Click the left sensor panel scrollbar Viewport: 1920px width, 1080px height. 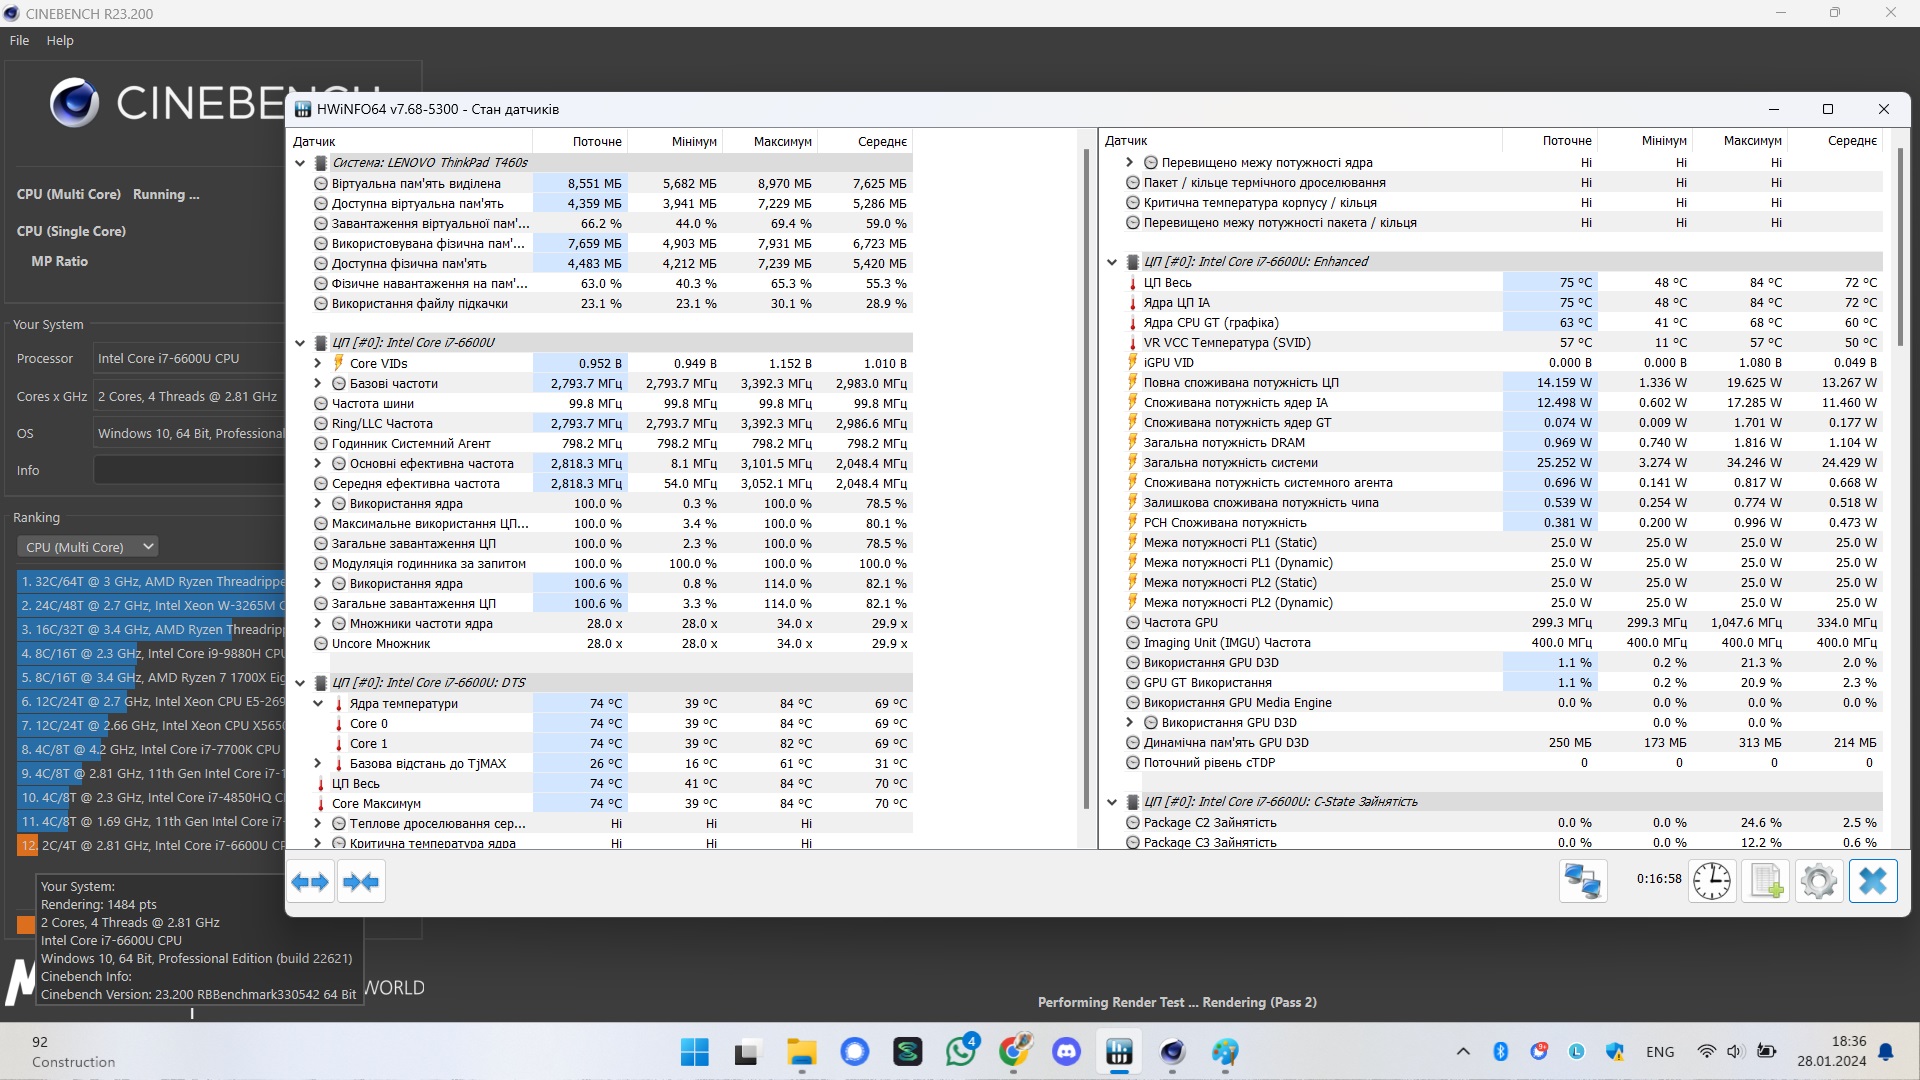click(x=1087, y=480)
